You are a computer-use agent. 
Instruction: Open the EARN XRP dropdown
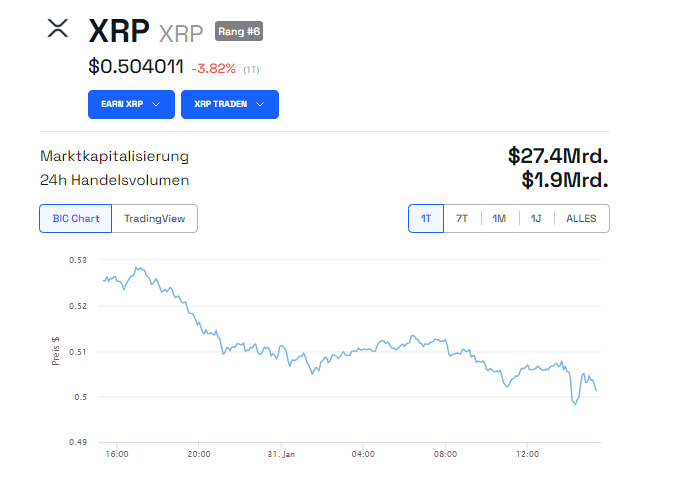point(131,104)
